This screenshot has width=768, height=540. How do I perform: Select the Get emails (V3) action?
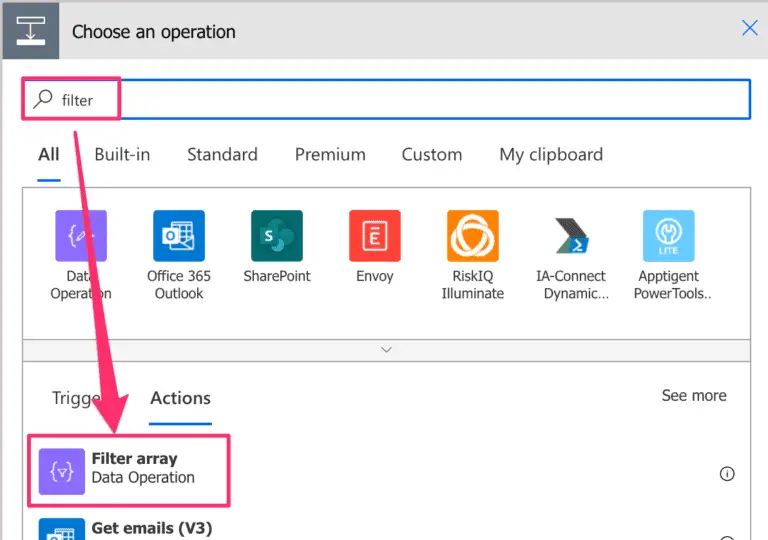click(x=152, y=528)
